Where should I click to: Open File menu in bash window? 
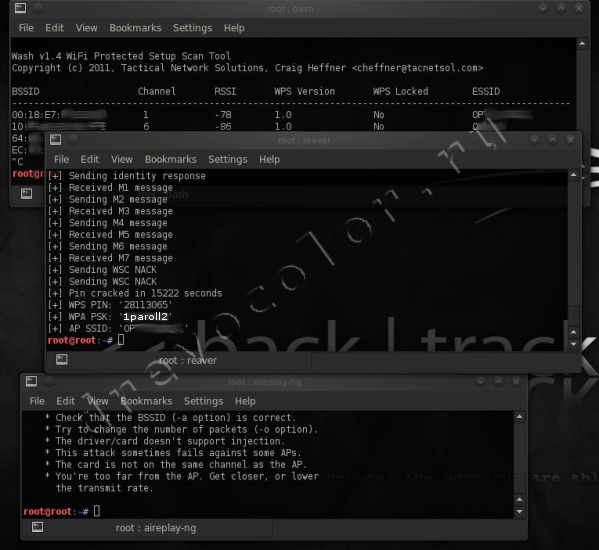tap(26, 28)
